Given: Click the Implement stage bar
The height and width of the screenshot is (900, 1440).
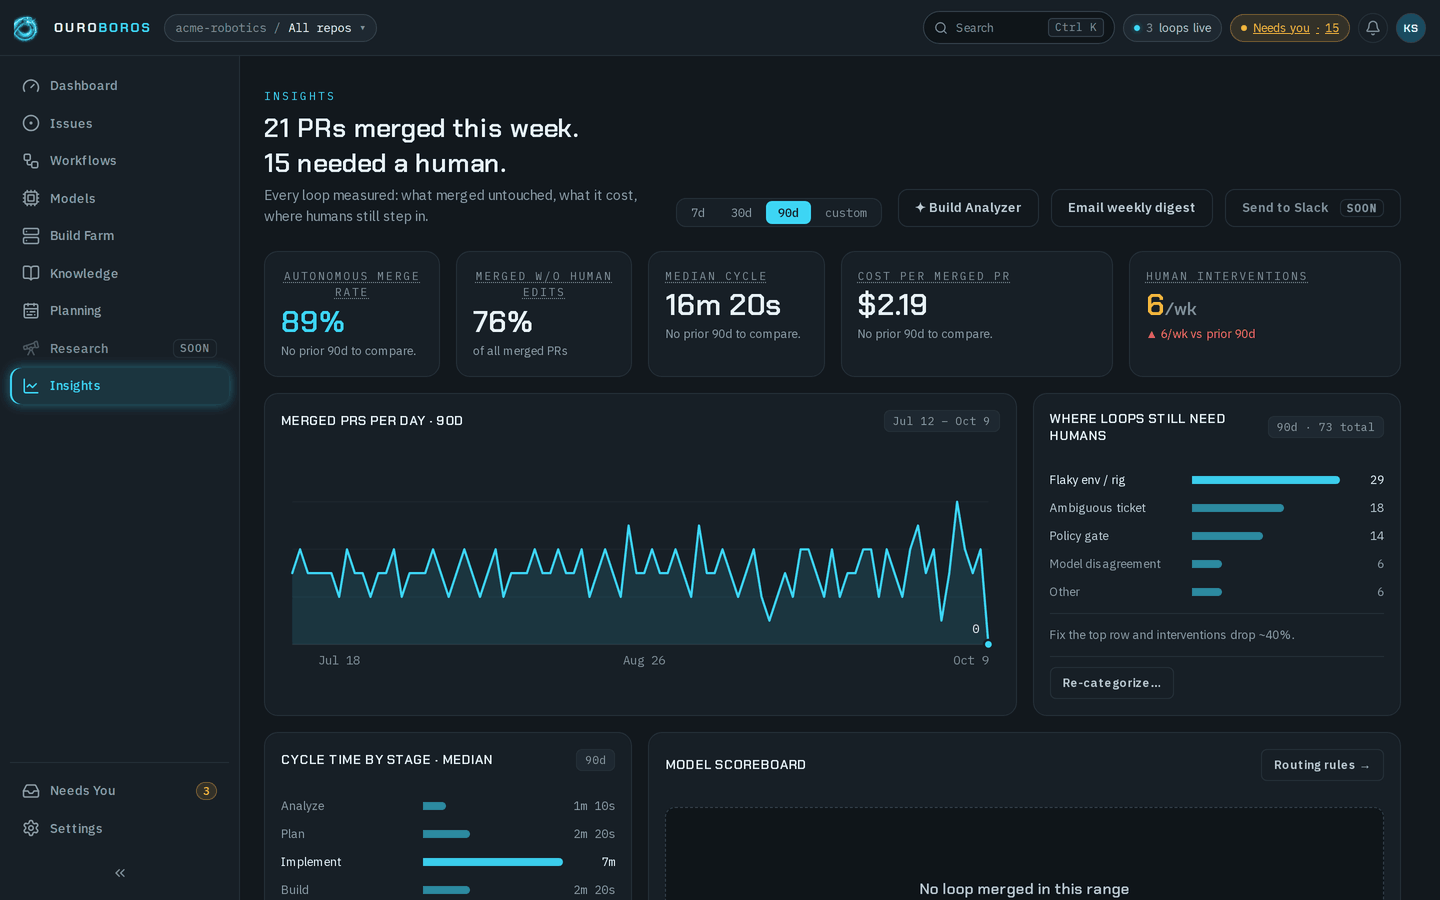Looking at the screenshot, I should pyautogui.click(x=492, y=862).
